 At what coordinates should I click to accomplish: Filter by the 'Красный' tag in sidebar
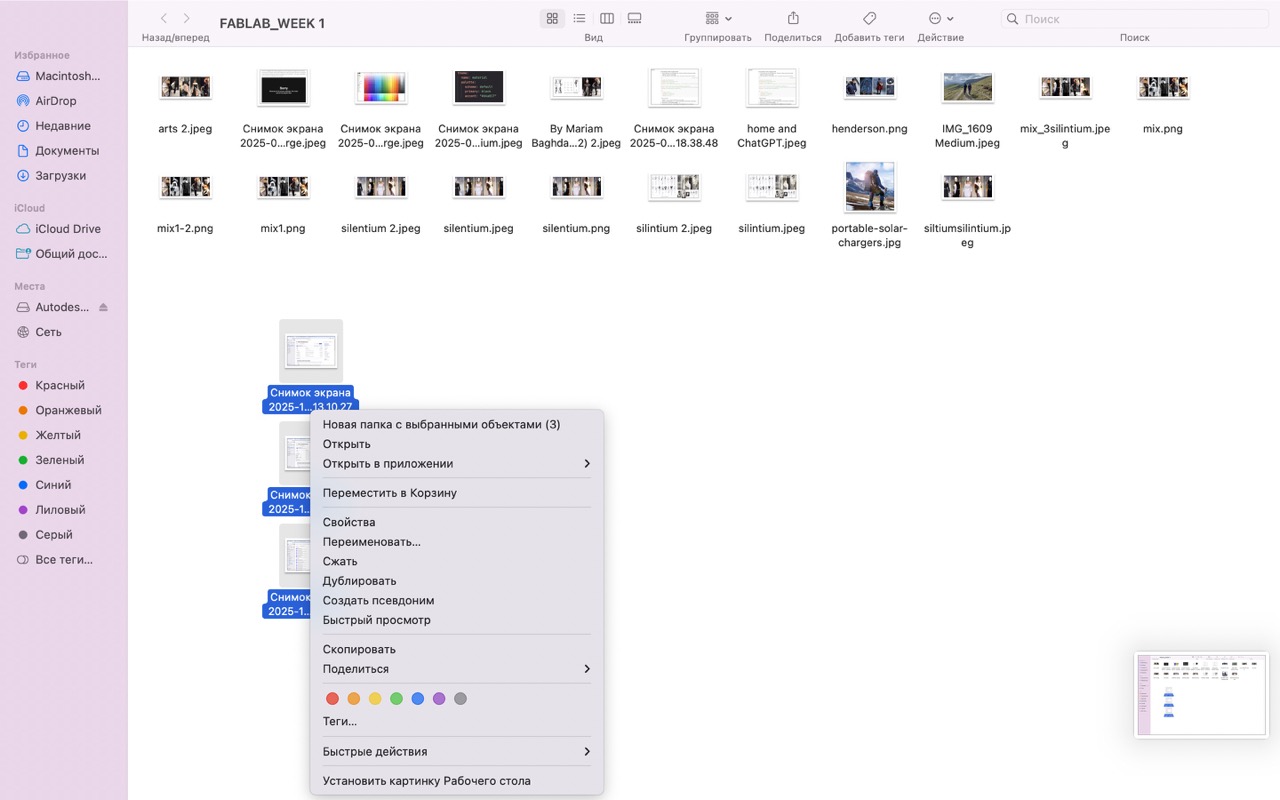tap(60, 386)
